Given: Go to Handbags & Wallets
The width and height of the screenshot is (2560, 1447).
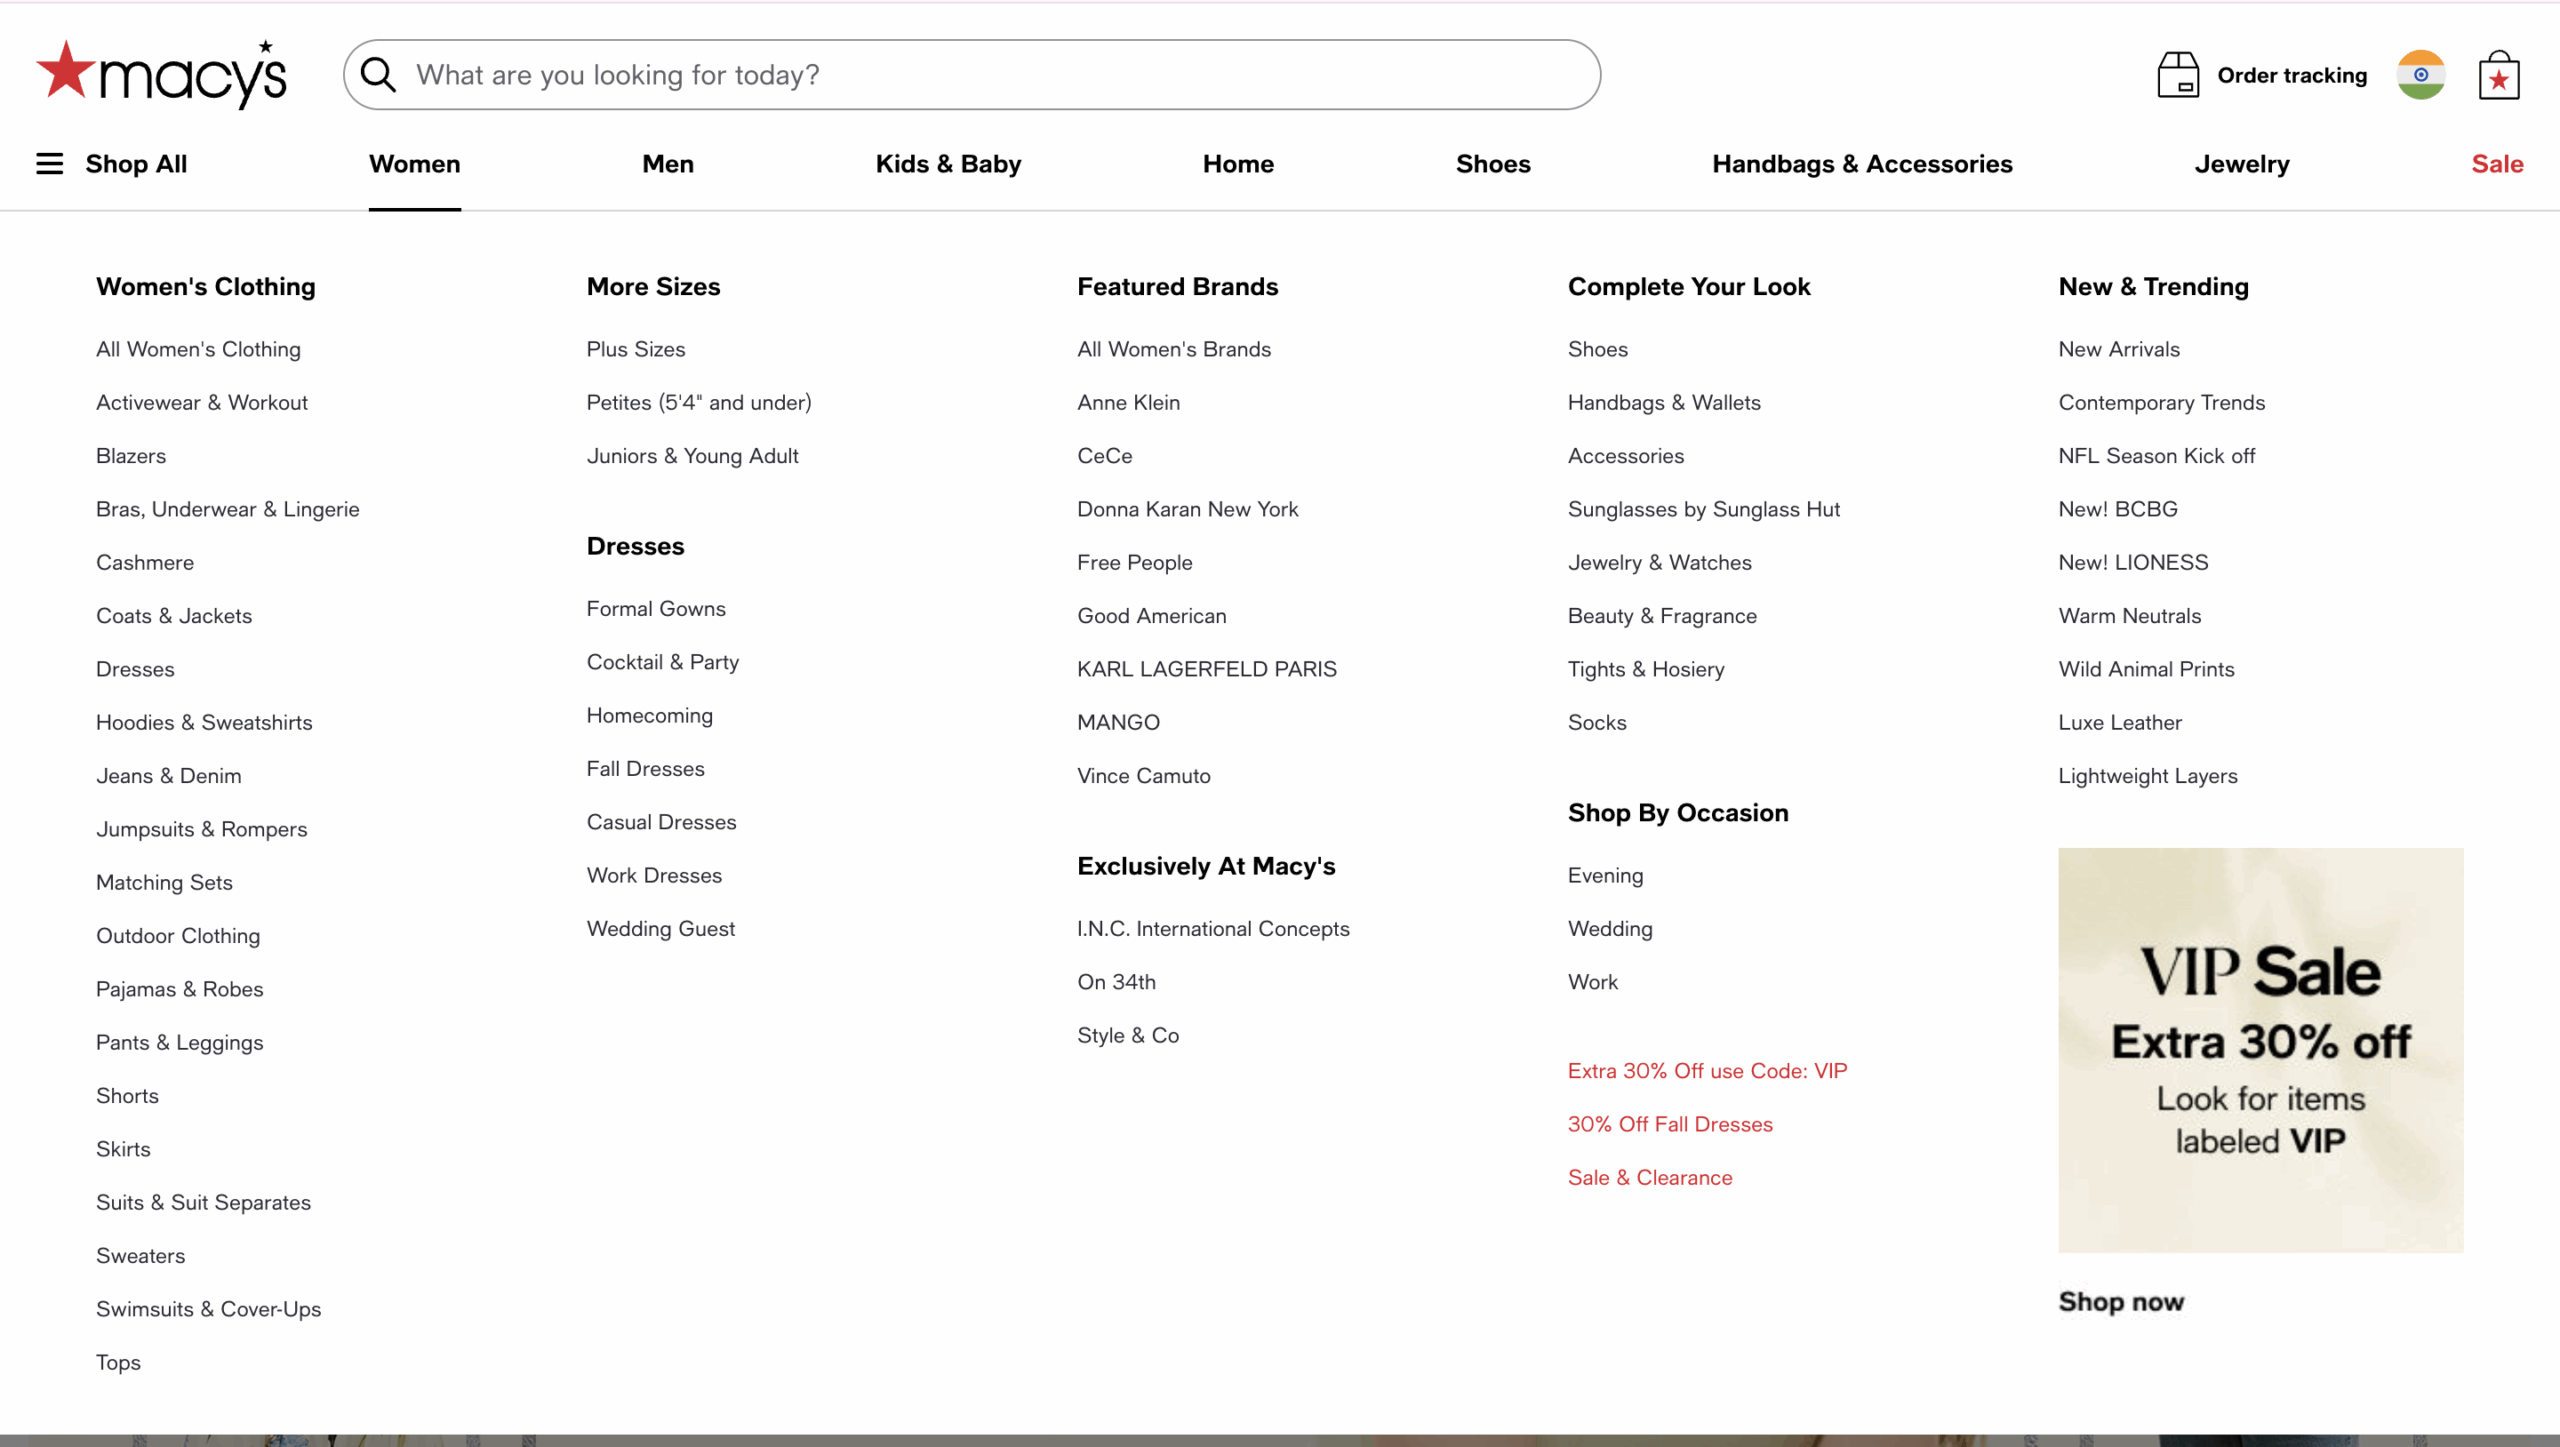Looking at the screenshot, I should click(x=1664, y=402).
